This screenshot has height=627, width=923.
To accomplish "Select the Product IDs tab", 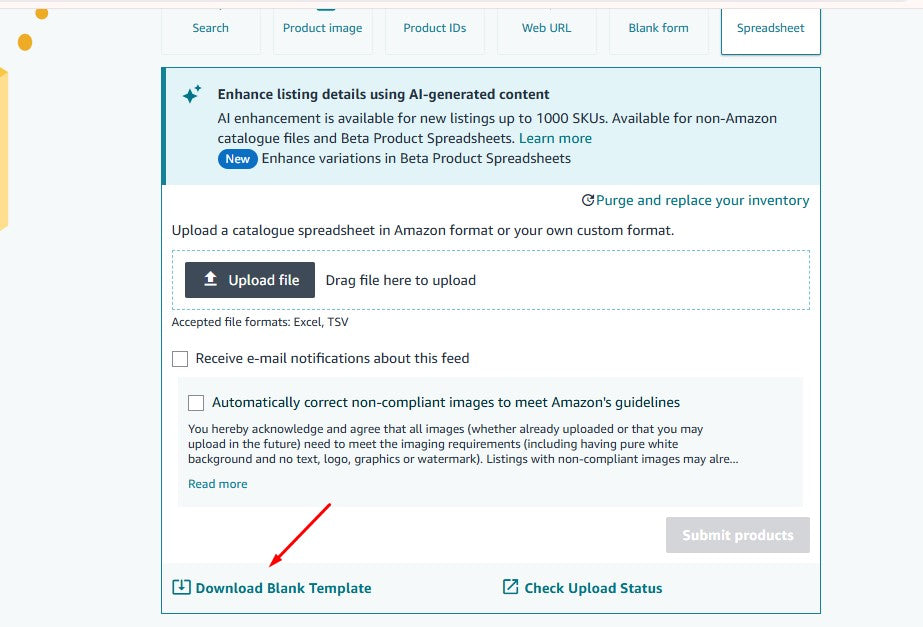I will [x=434, y=28].
